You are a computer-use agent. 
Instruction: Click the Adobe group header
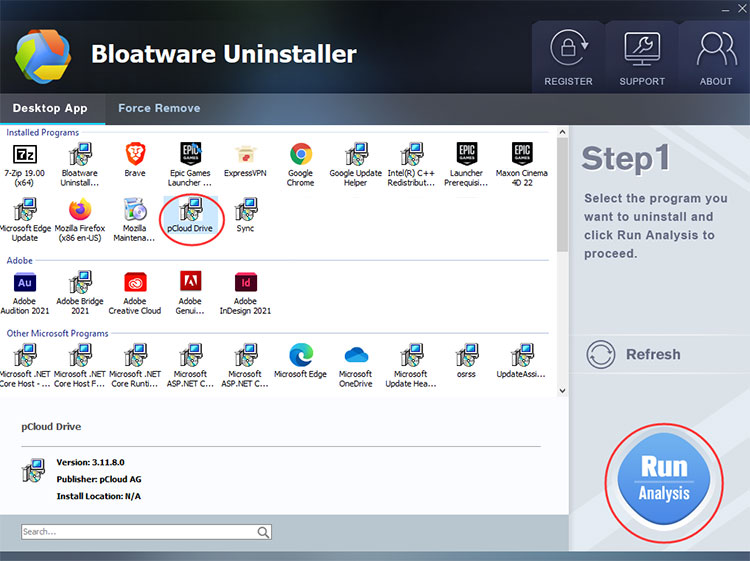pos(20,261)
